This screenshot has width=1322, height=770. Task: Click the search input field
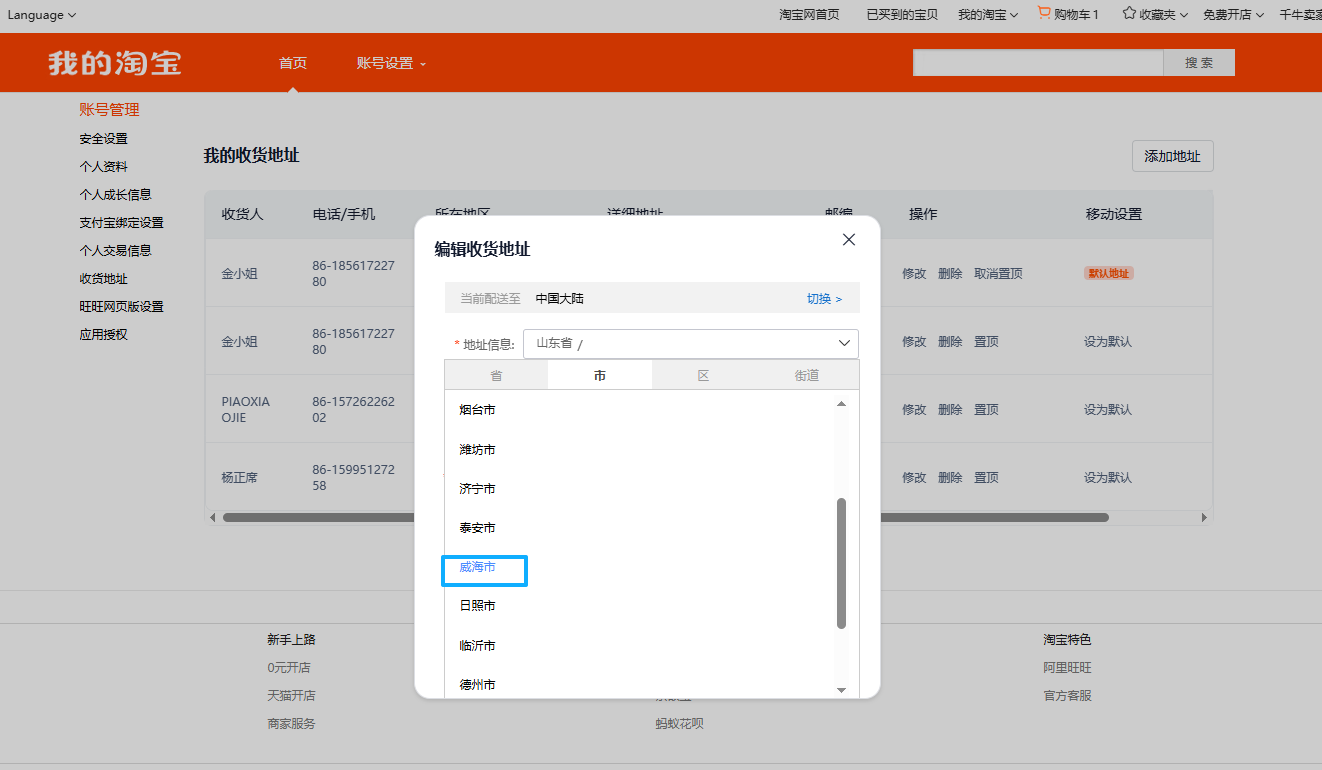click(x=1037, y=63)
